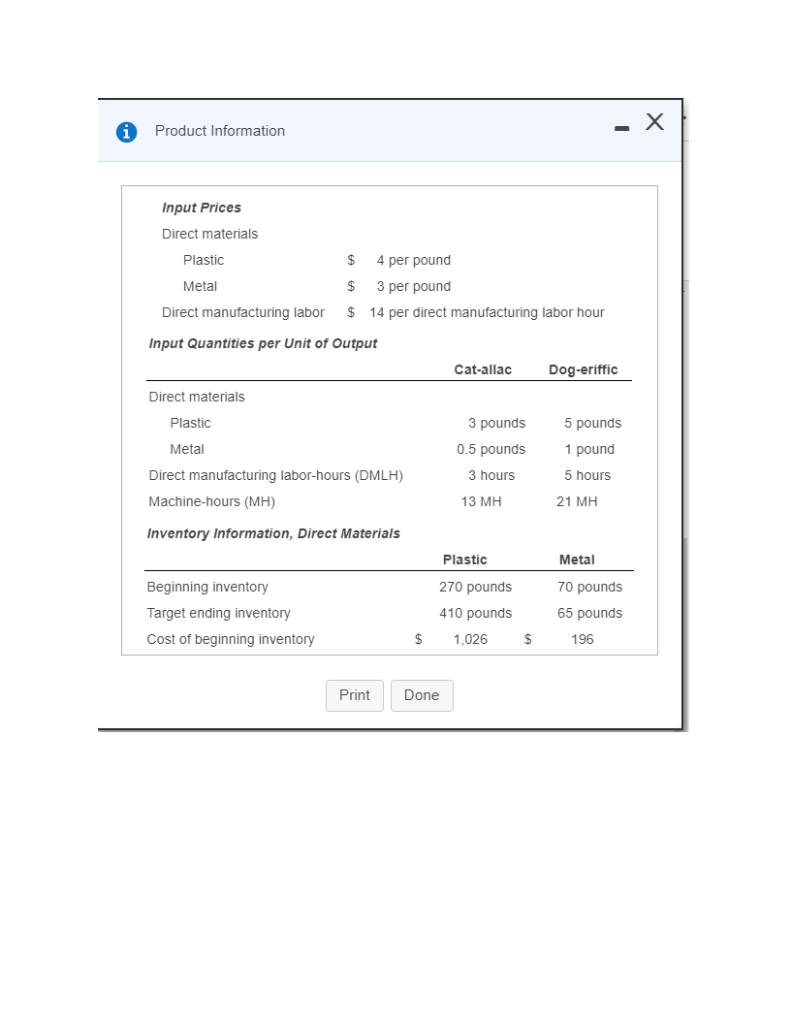Click '5 hours' DMLH value

click(588, 475)
